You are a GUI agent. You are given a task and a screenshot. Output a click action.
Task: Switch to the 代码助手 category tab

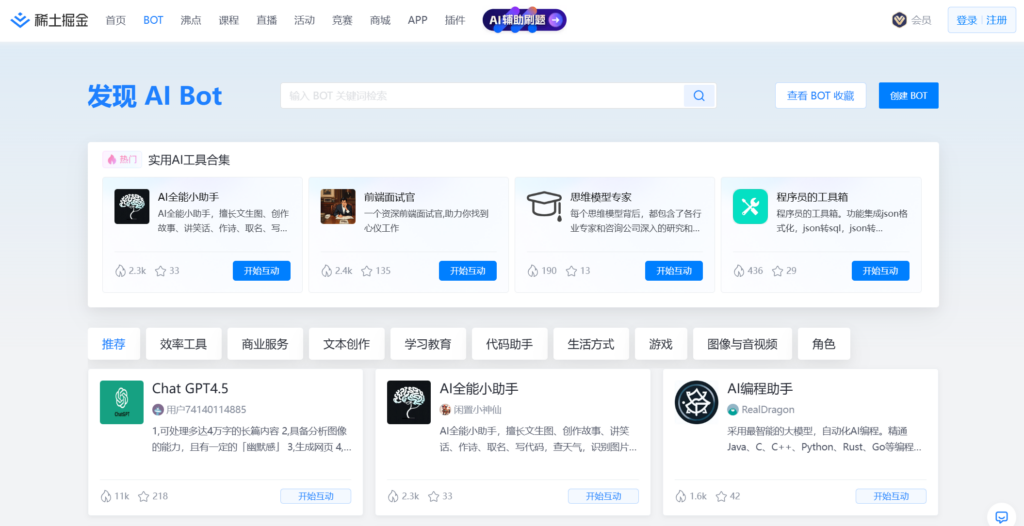coord(509,344)
